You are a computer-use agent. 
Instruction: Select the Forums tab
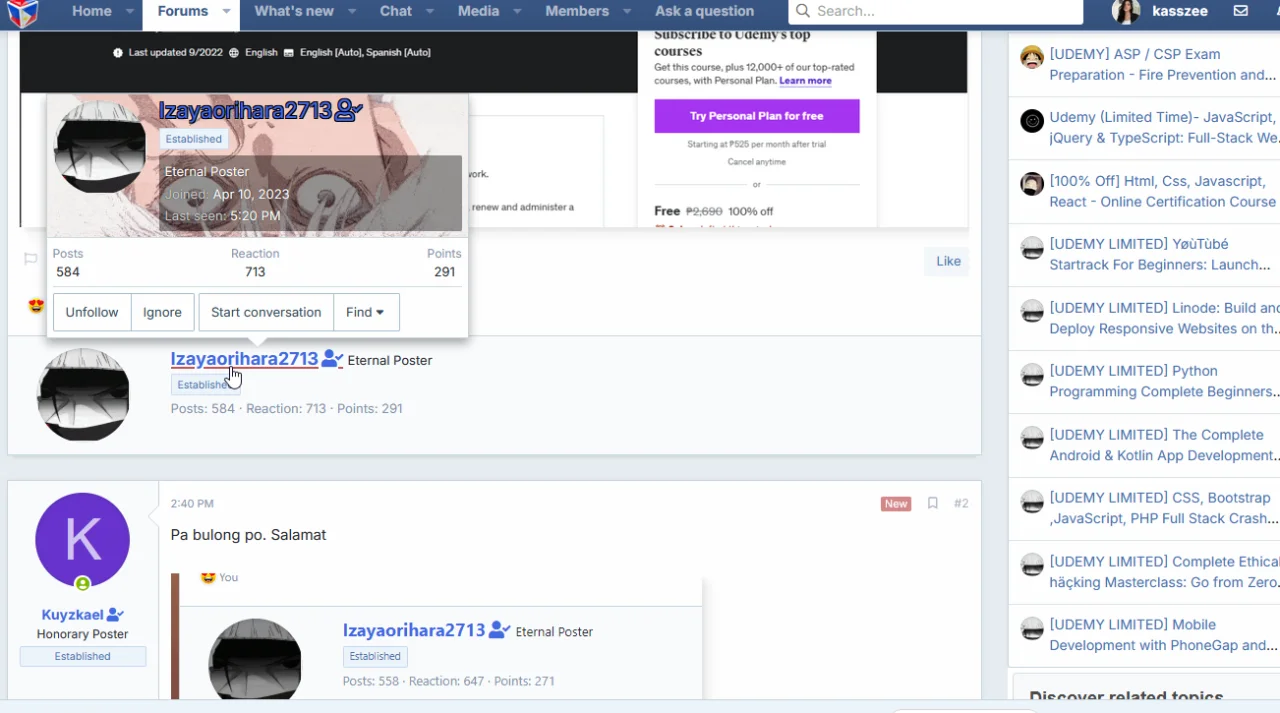tap(183, 11)
